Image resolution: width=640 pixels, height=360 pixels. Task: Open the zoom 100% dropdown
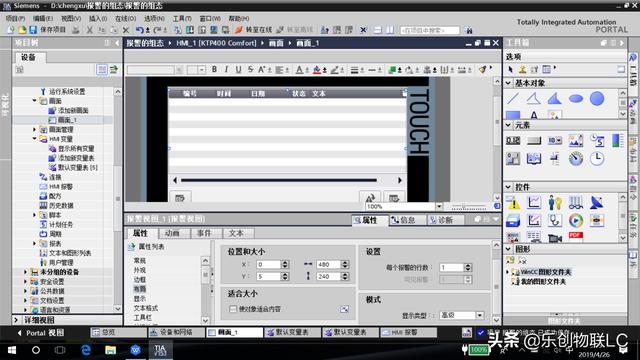click(x=439, y=207)
